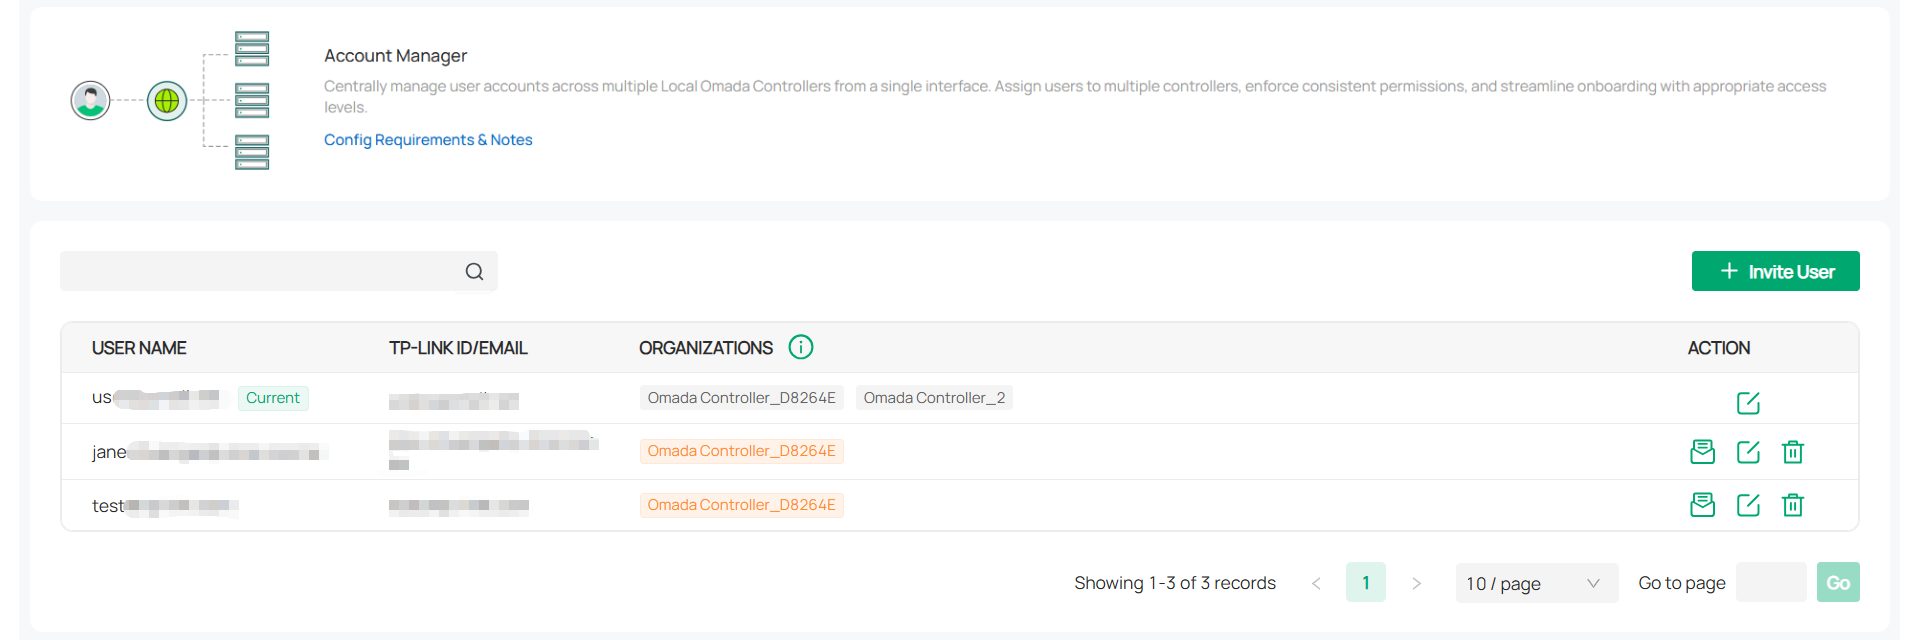Open Config Requirements & Notes link
The width and height of the screenshot is (1920, 640).
click(428, 140)
